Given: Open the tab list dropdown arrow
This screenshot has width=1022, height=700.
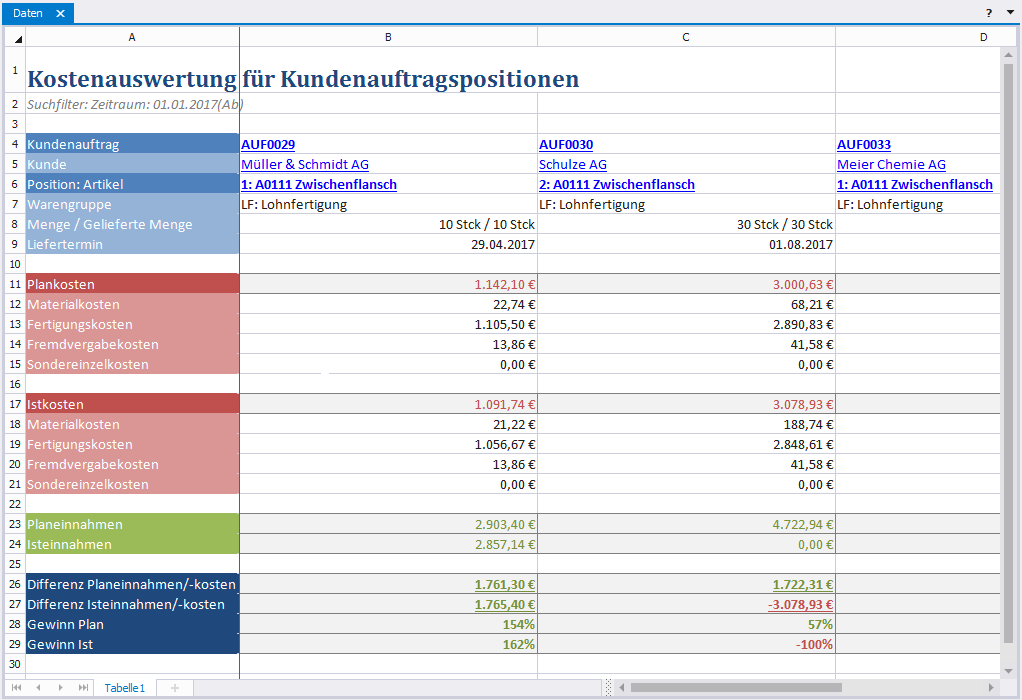Looking at the screenshot, I should point(1009,13).
